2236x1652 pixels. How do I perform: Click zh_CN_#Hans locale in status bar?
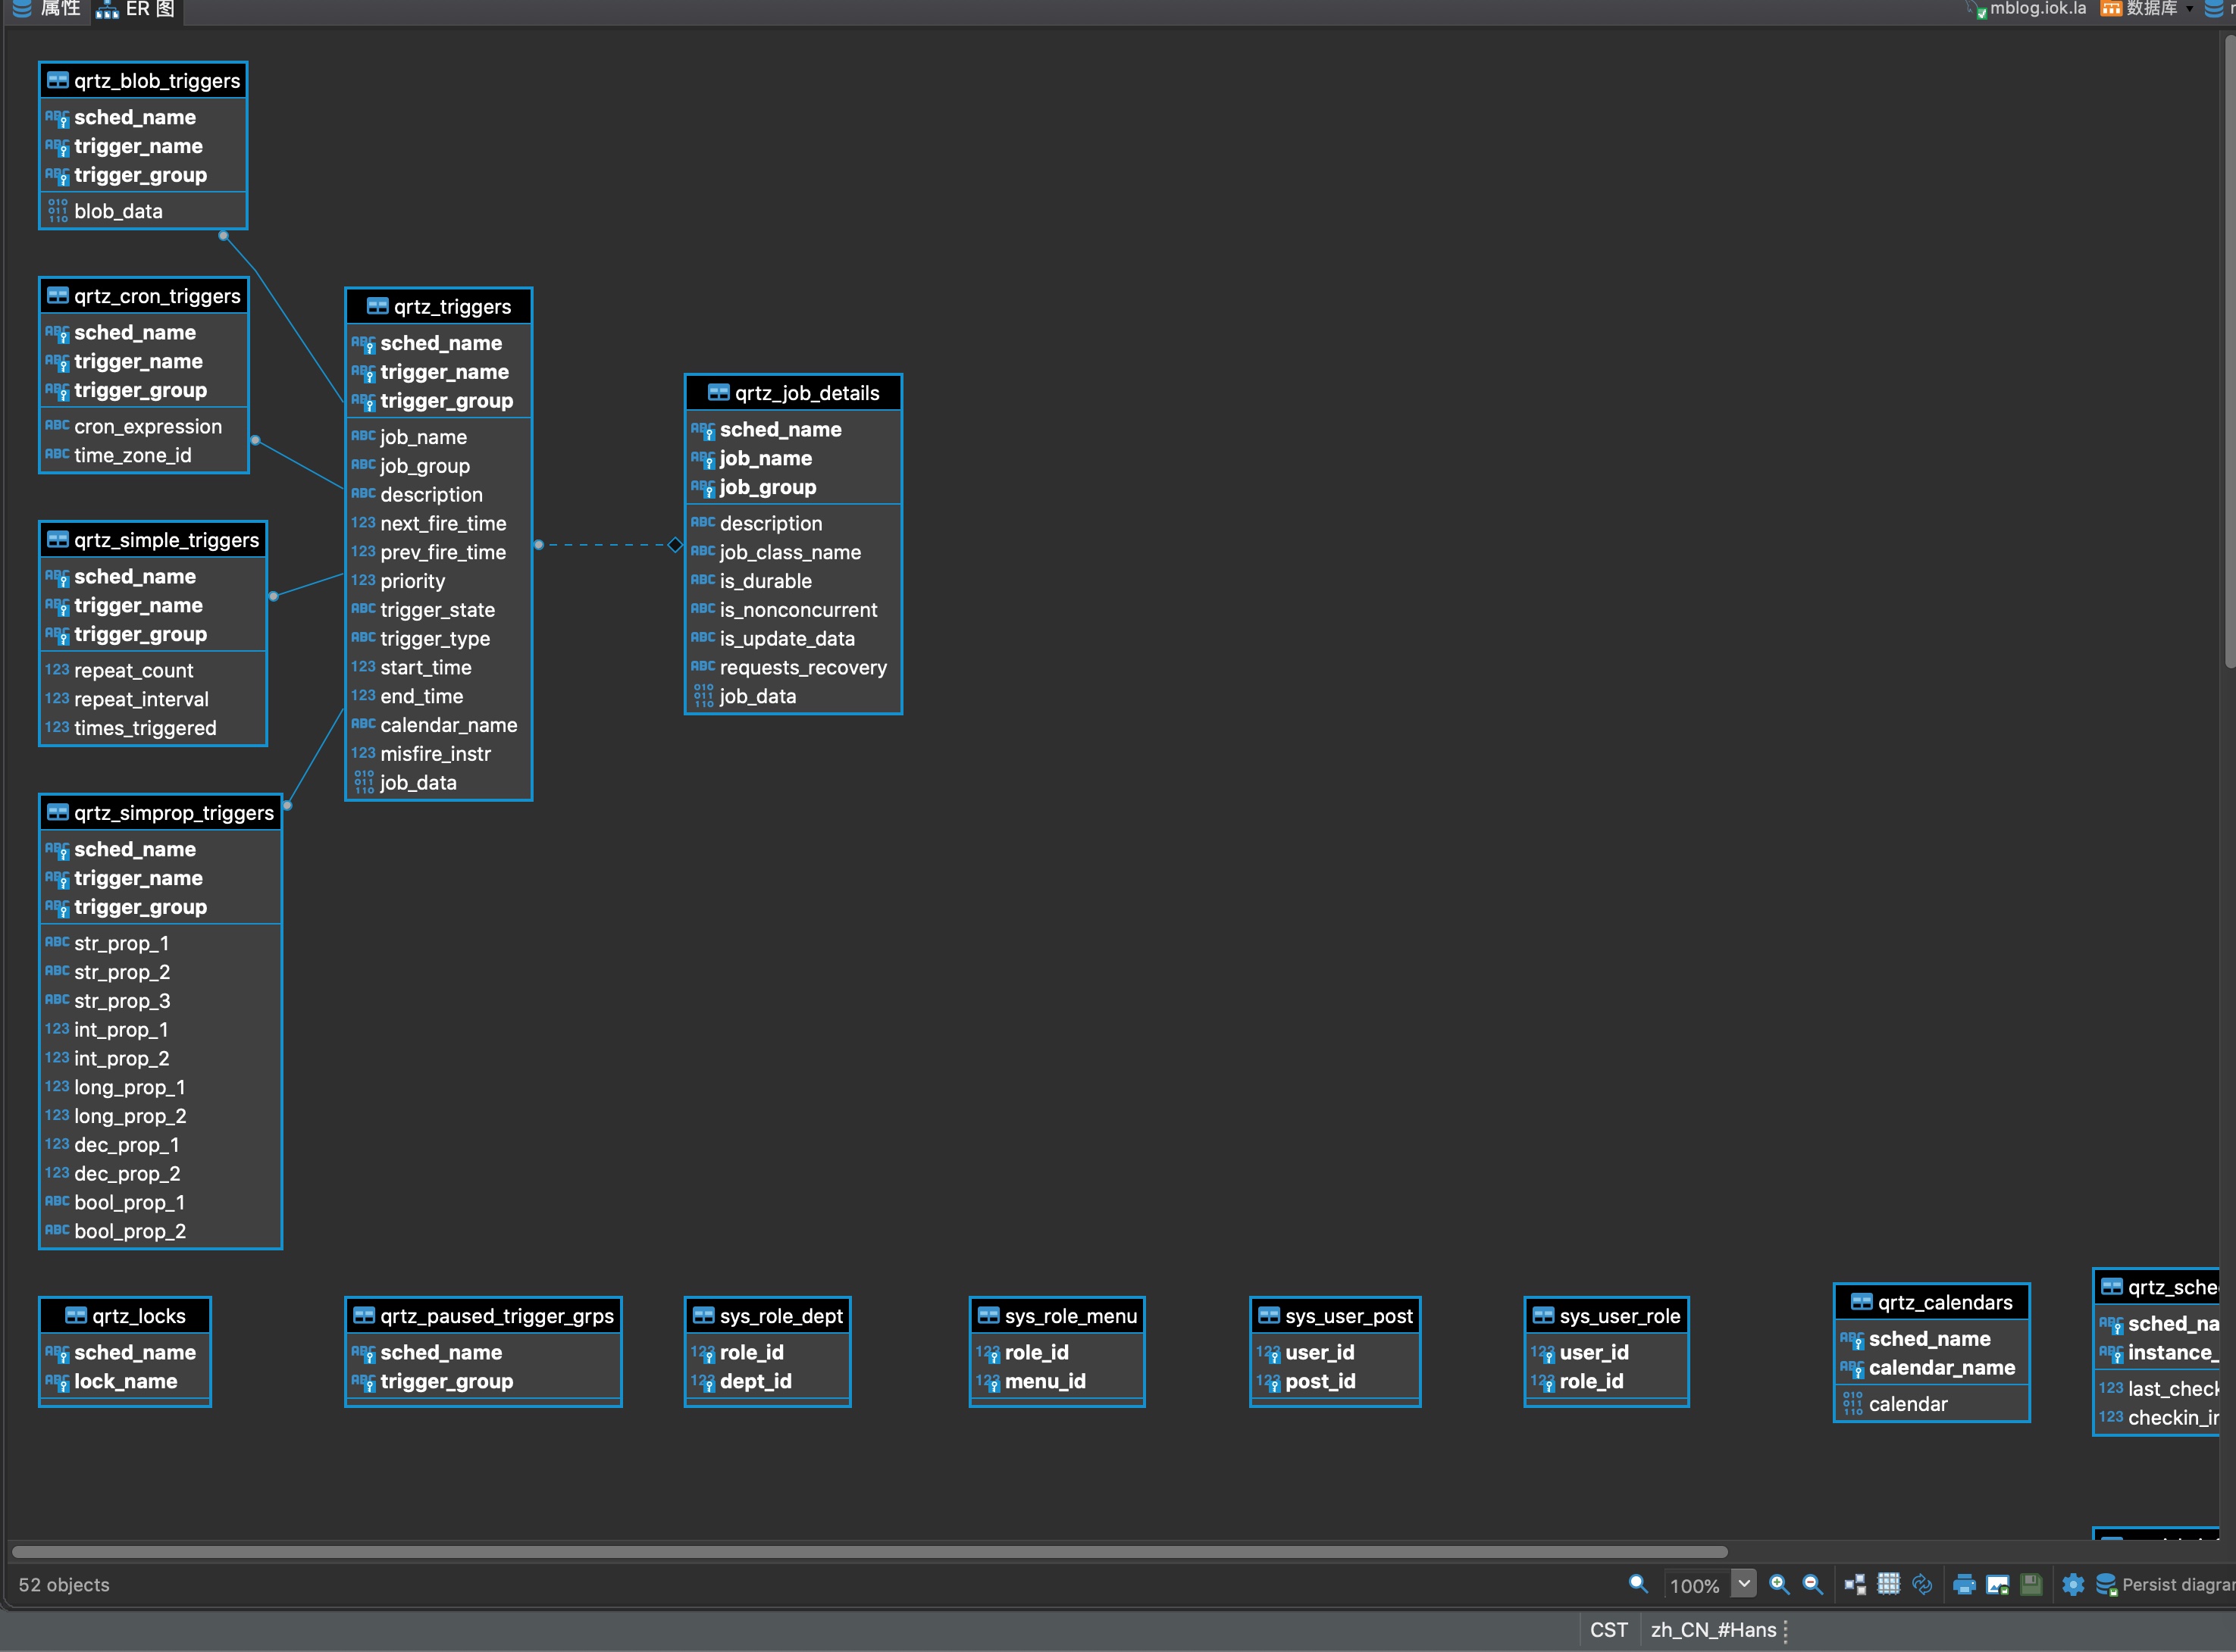[1713, 1630]
